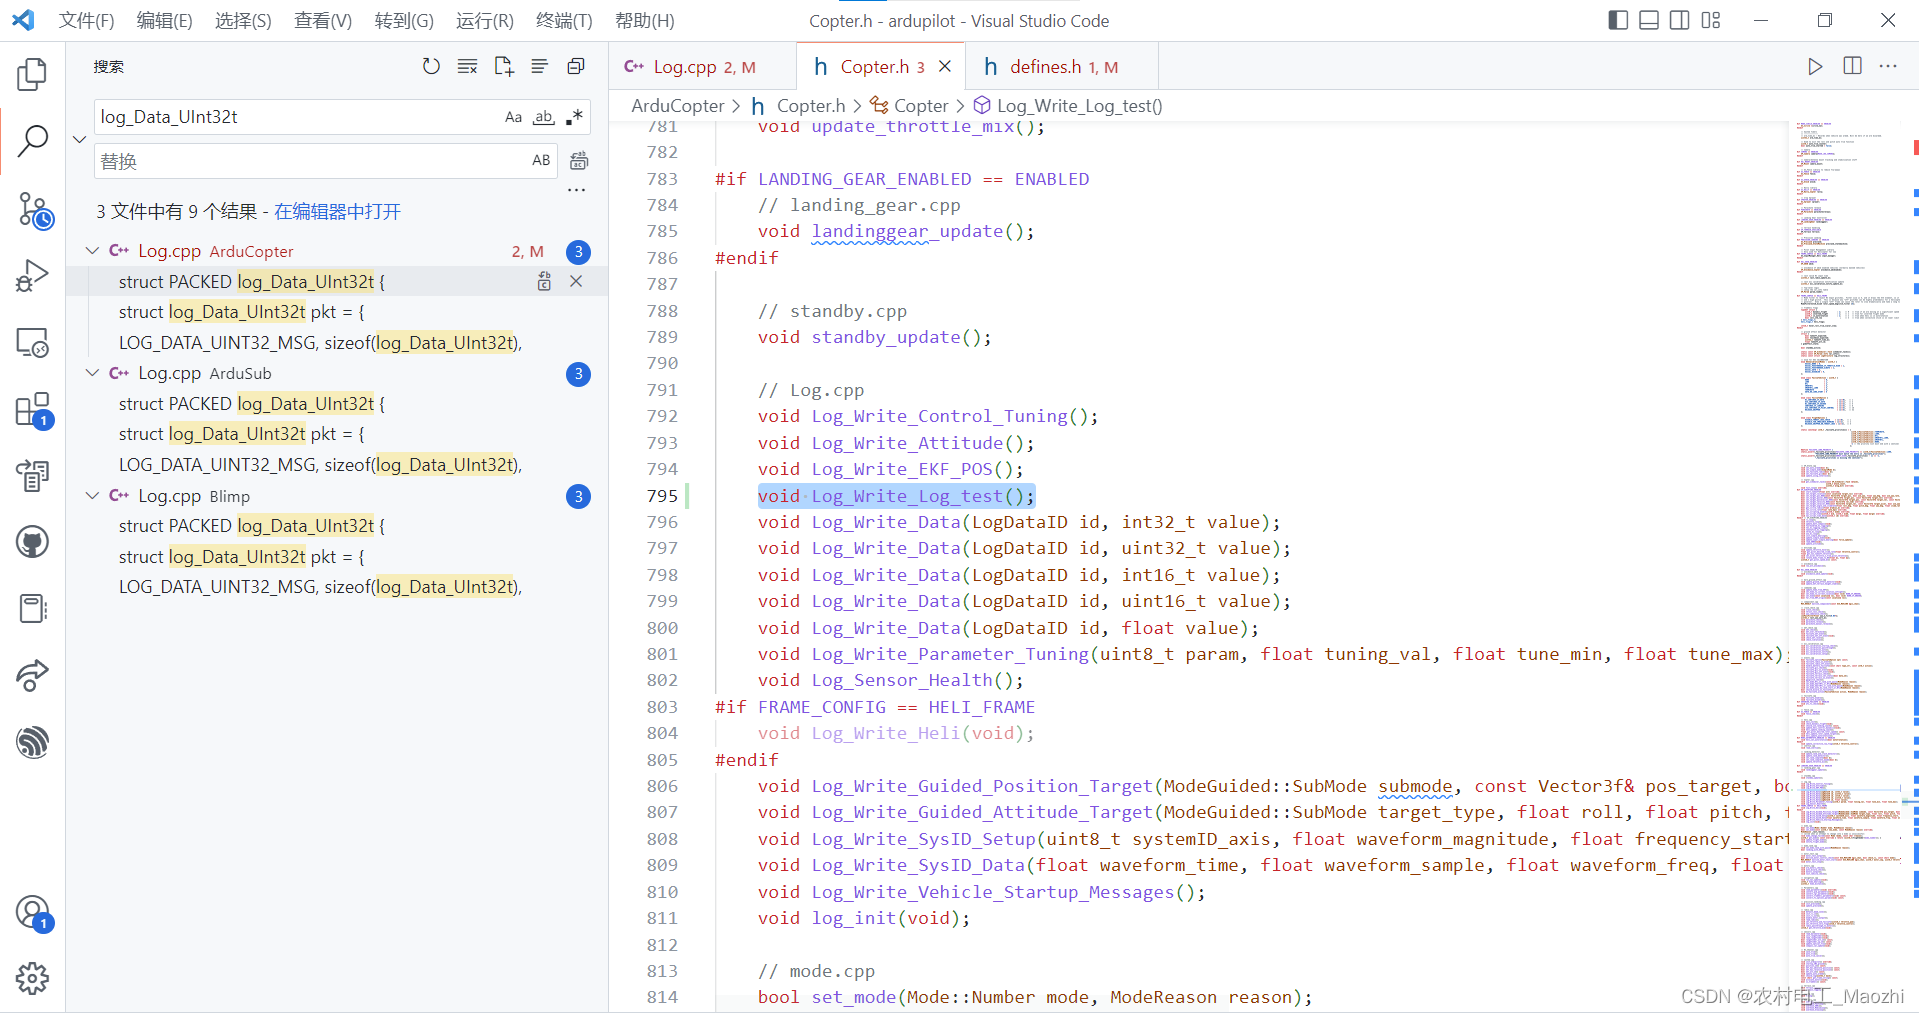Open the Search view in activity bar

(x=32, y=141)
